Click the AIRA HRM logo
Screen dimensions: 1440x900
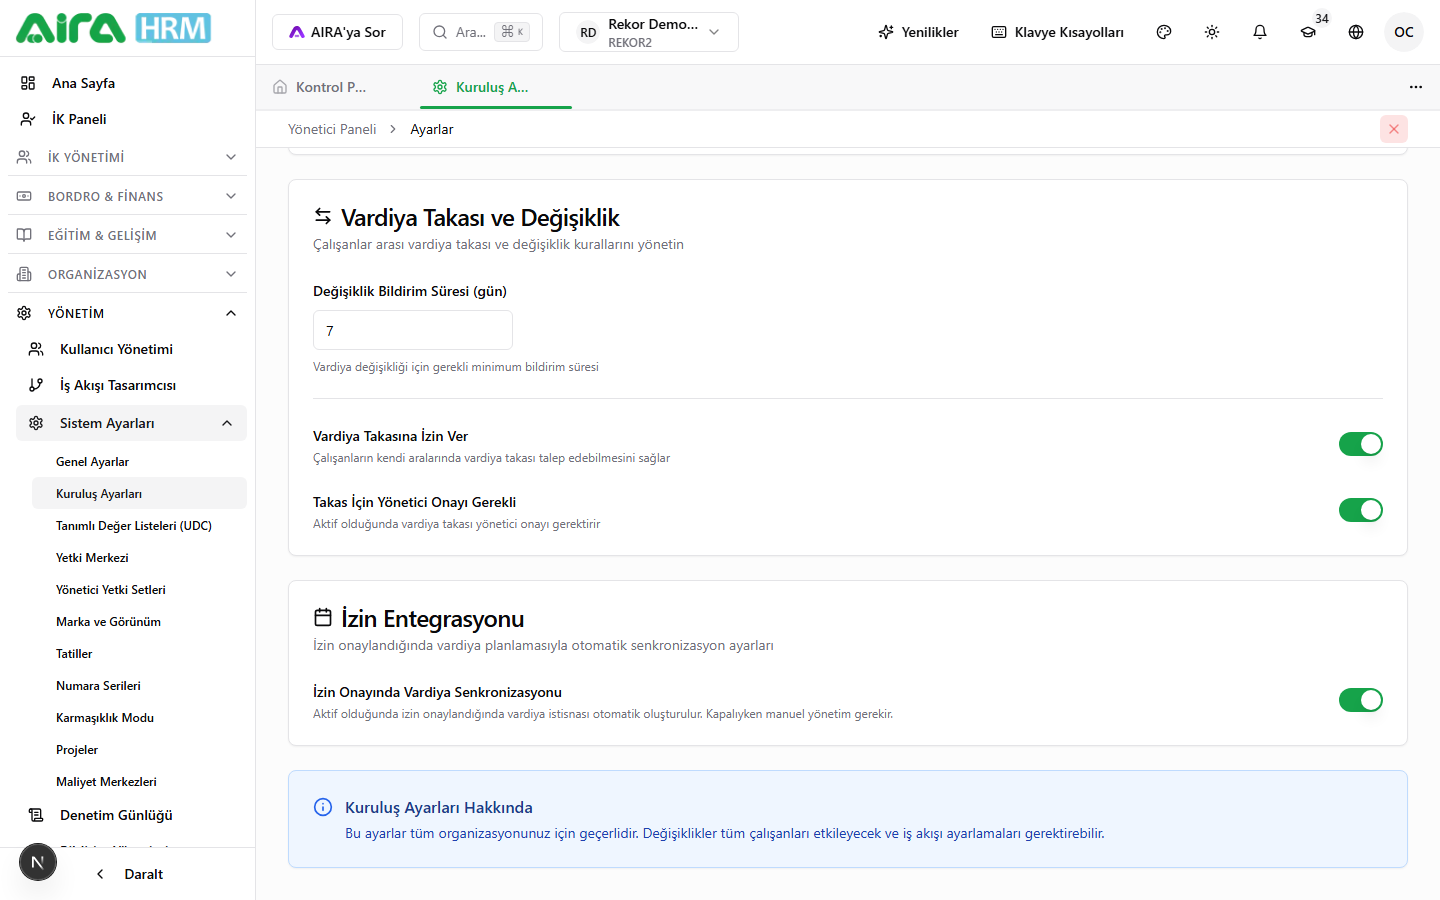pos(113,28)
